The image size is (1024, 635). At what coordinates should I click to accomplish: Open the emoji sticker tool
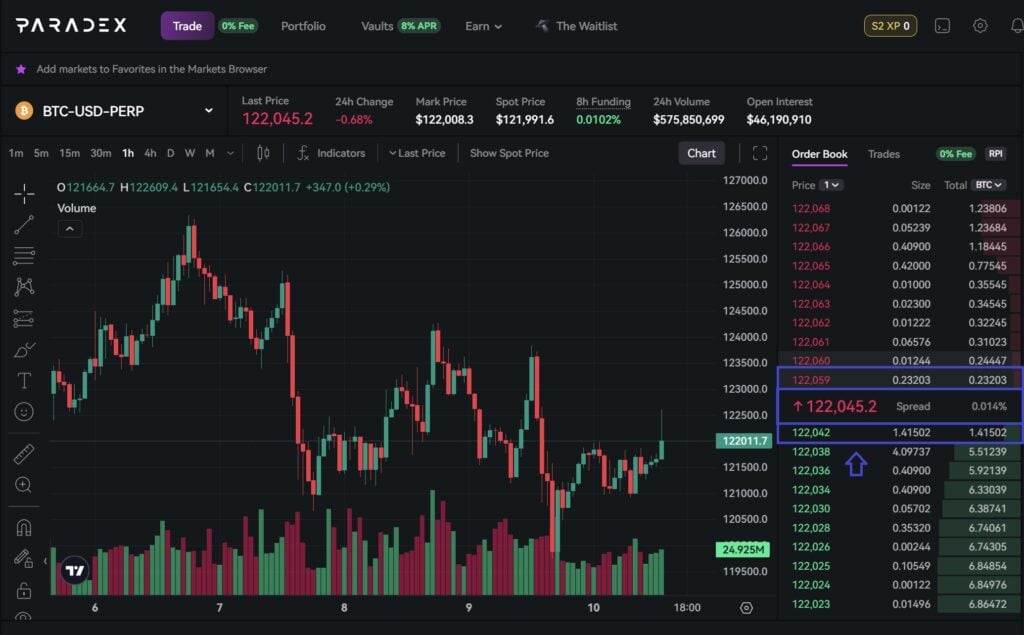point(24,411)
